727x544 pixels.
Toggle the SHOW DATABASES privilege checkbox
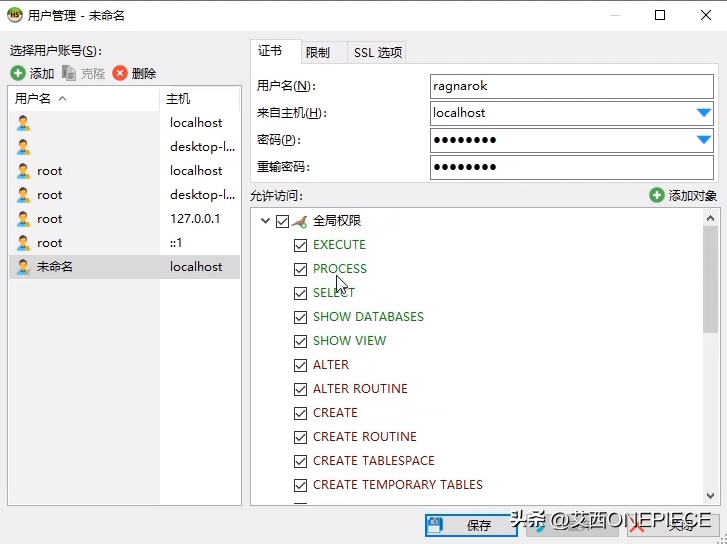coord(300,317)
